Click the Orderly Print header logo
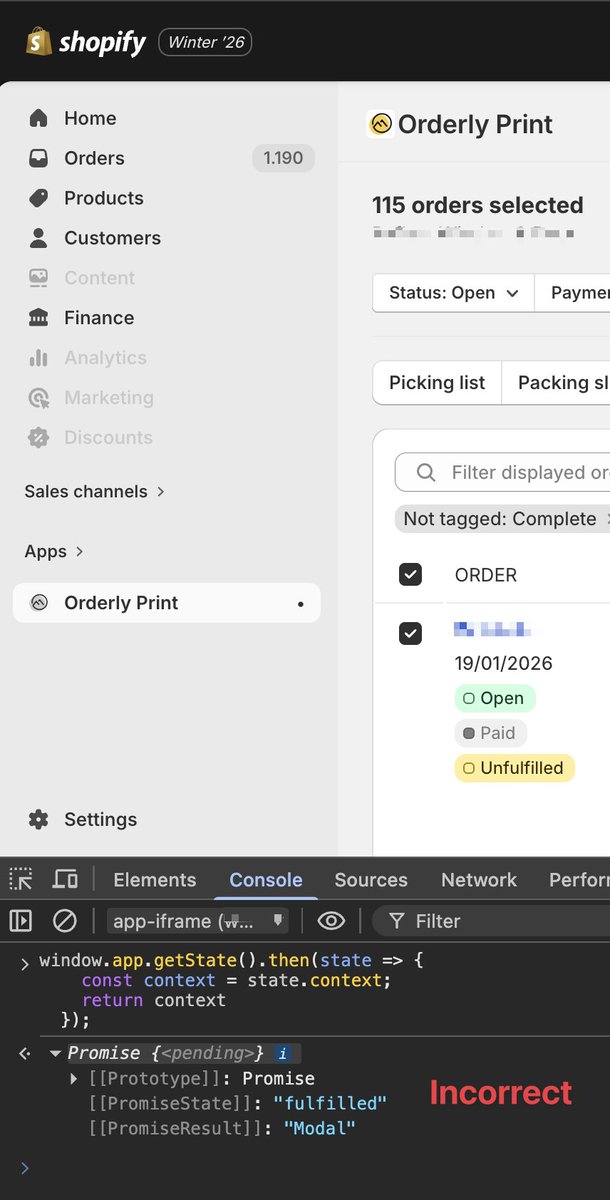The width and height of the screenshot is (610, 1200). click(x=380, y=124)
